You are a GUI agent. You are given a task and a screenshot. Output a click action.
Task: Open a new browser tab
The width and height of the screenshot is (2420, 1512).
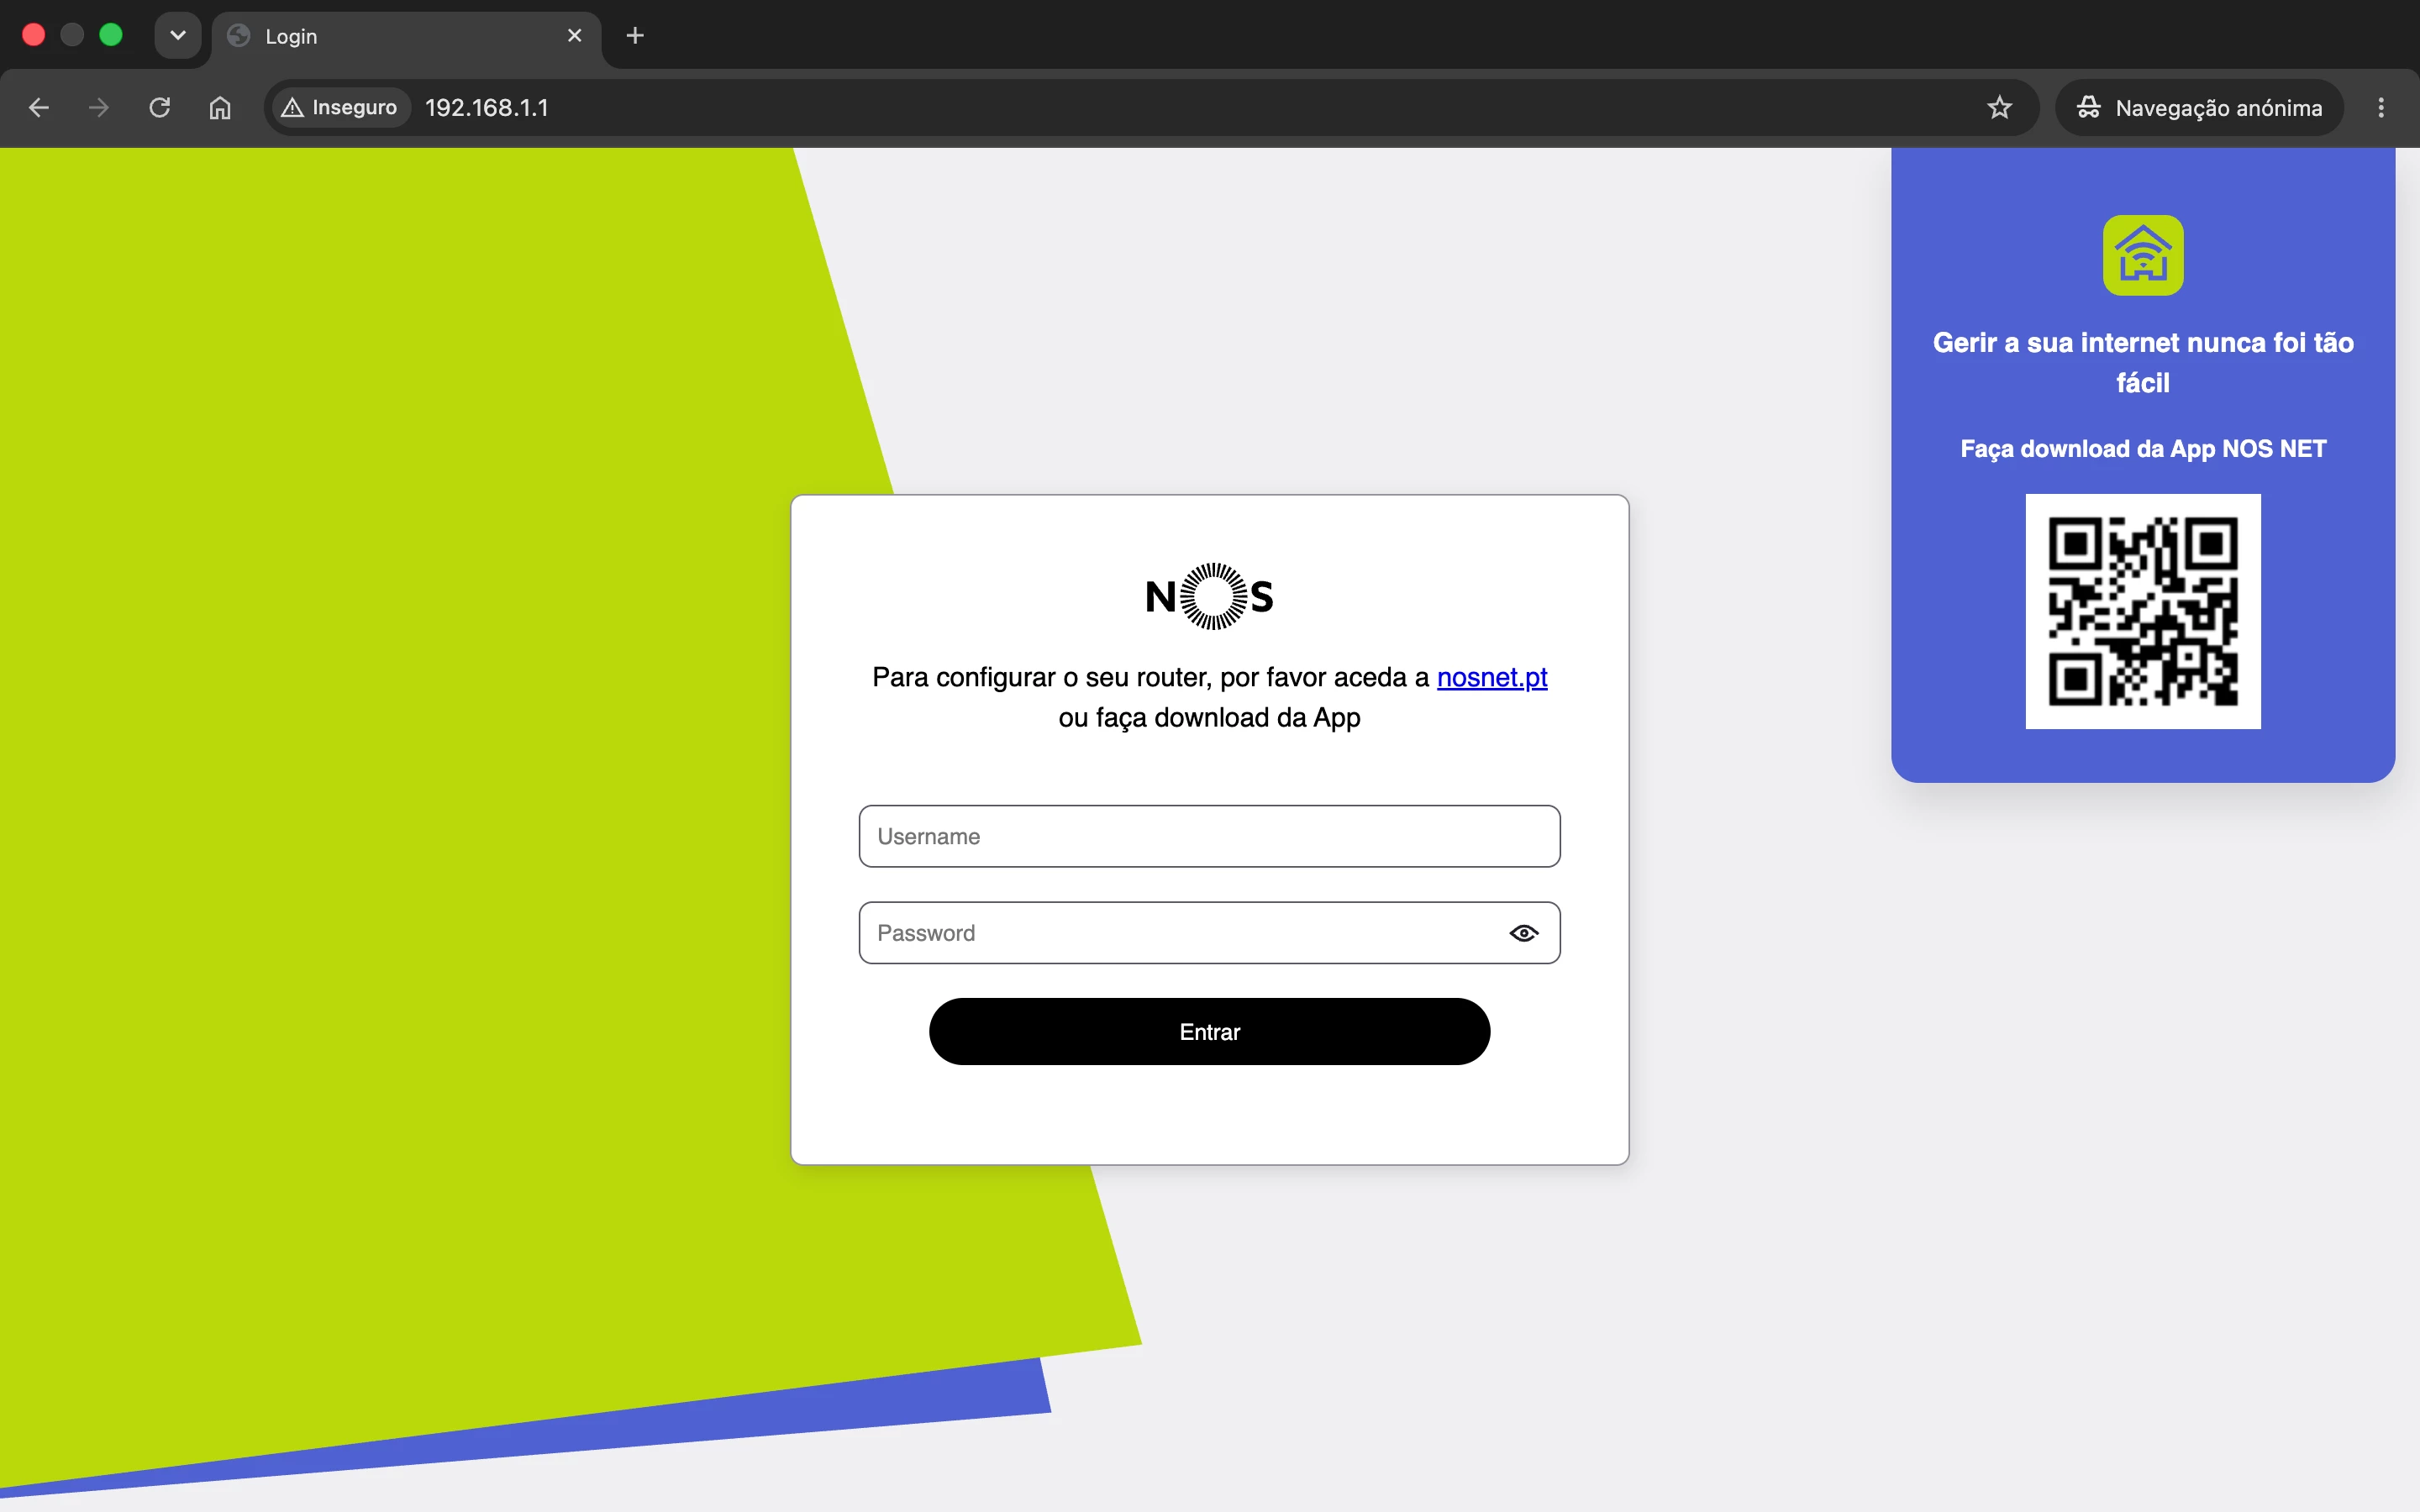coord(635,36)
